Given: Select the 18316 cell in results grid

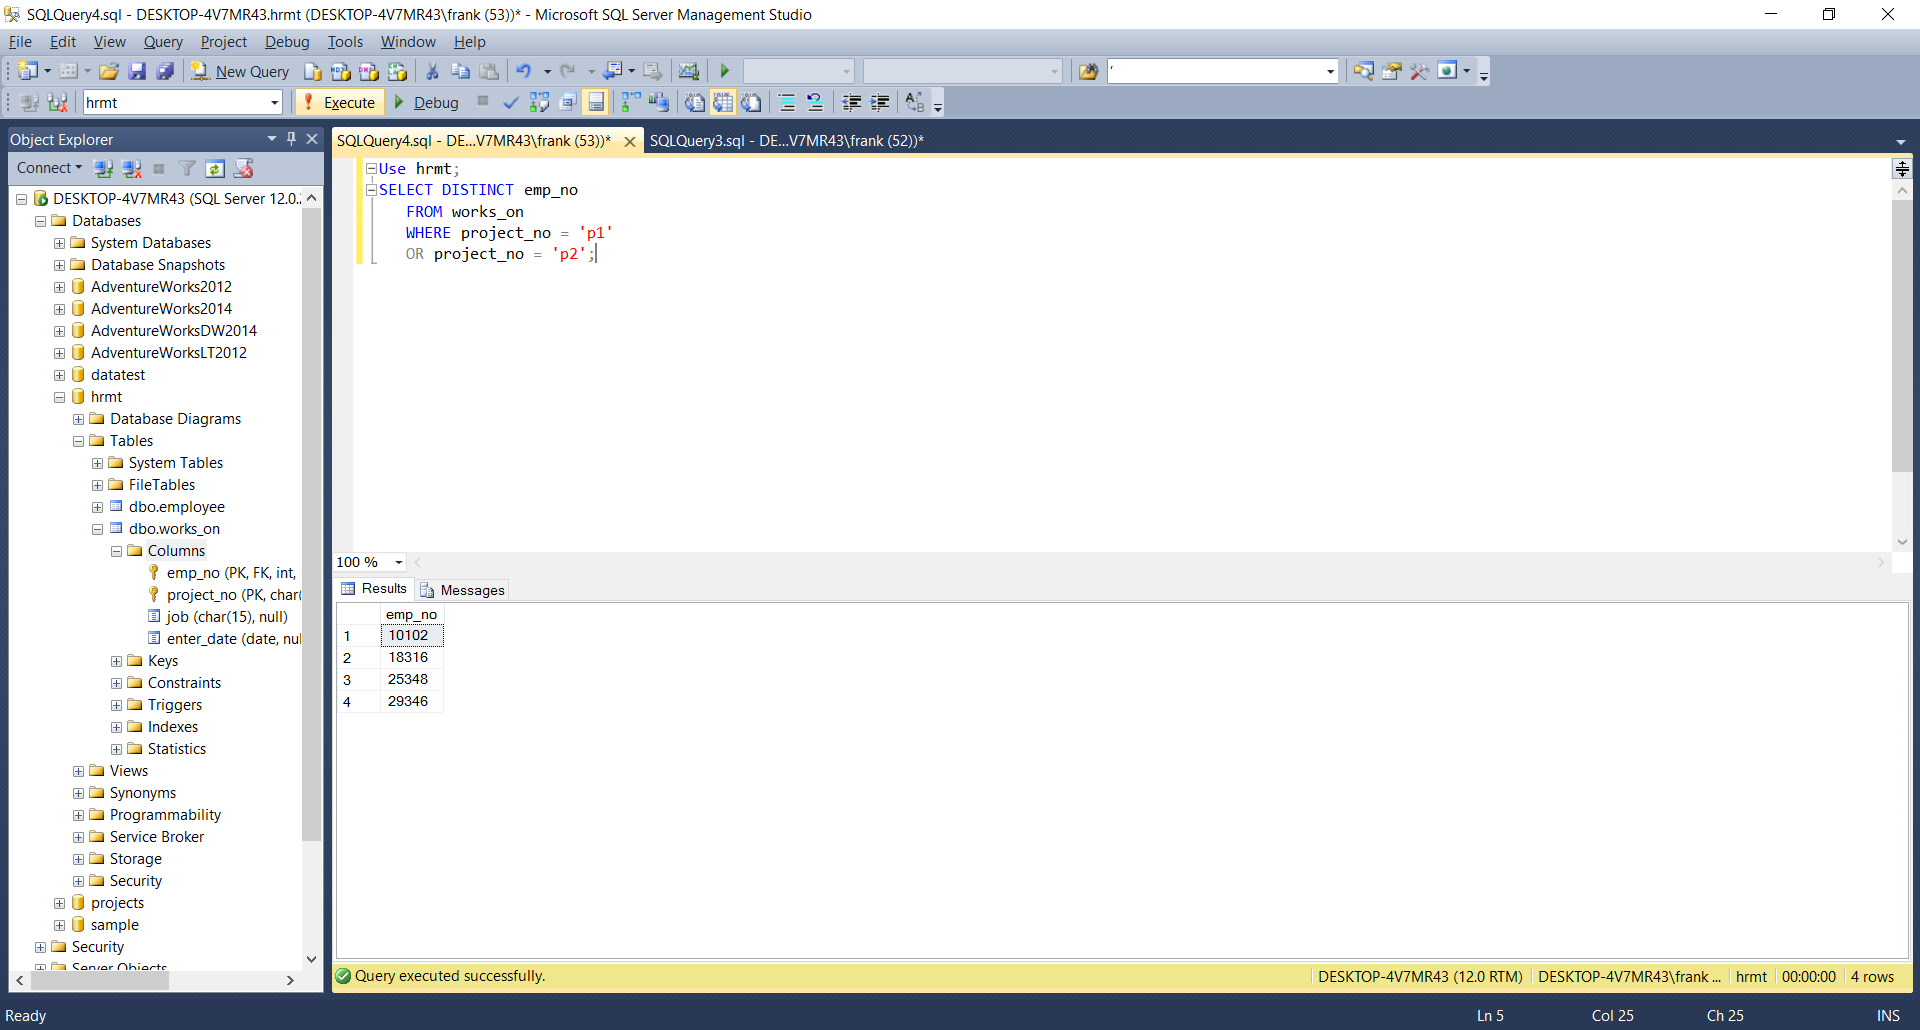Looking at the screenshot, I should 409,657.
